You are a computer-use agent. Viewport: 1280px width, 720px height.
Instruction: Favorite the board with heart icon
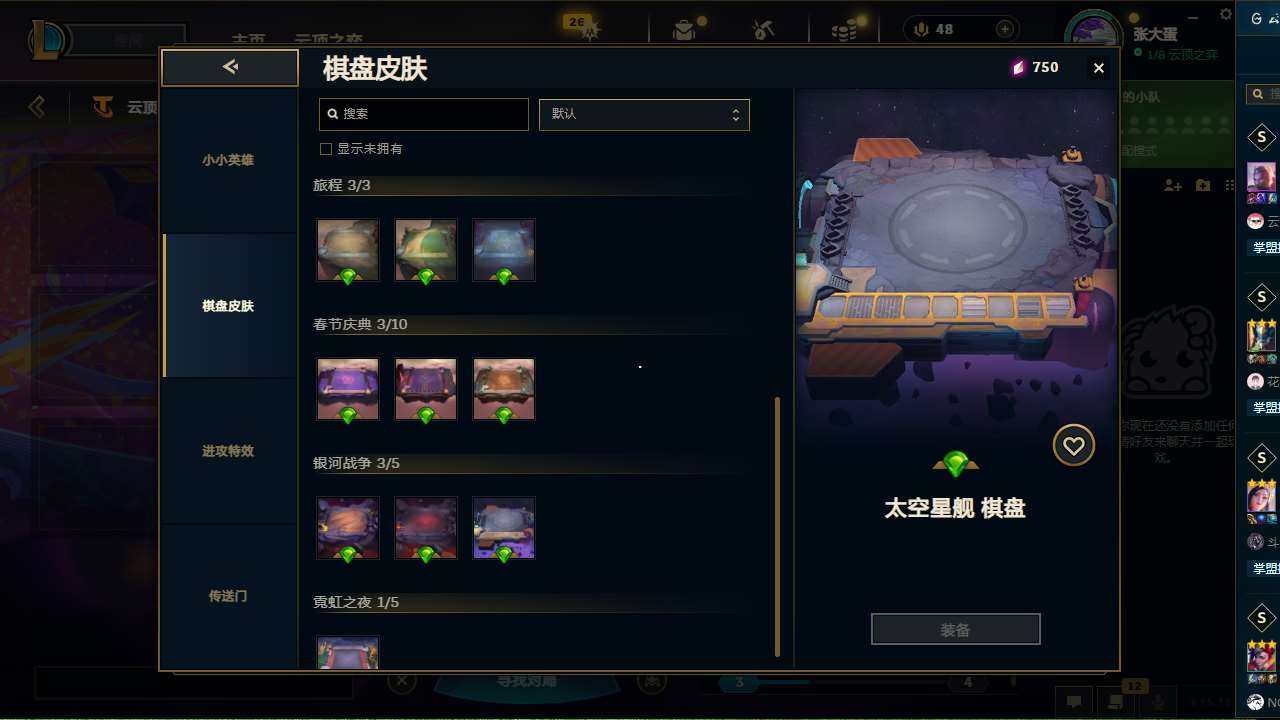coord(1073,446)
